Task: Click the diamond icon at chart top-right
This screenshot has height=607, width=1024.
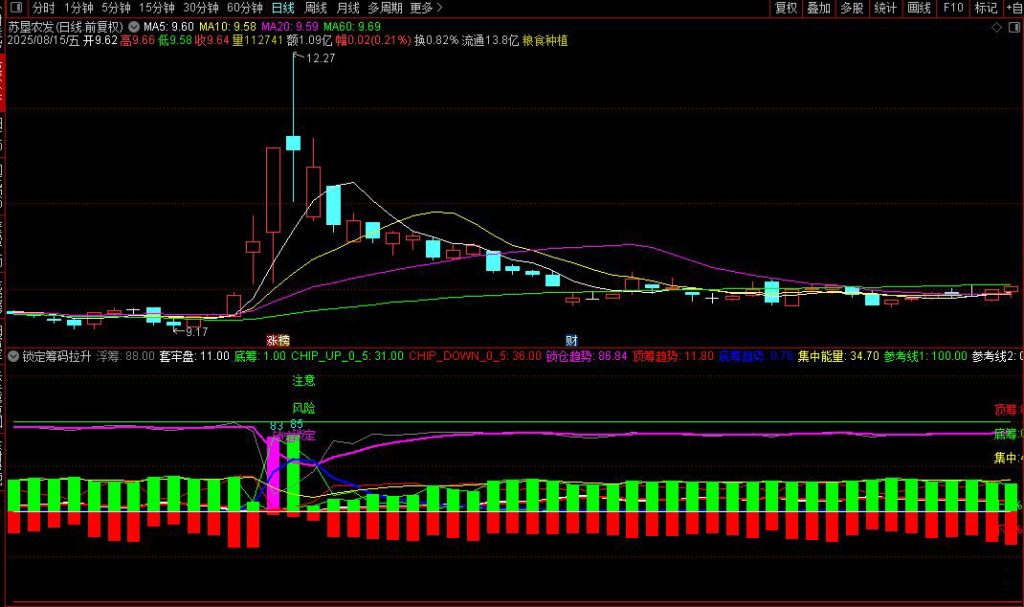Action: [996, 26]
